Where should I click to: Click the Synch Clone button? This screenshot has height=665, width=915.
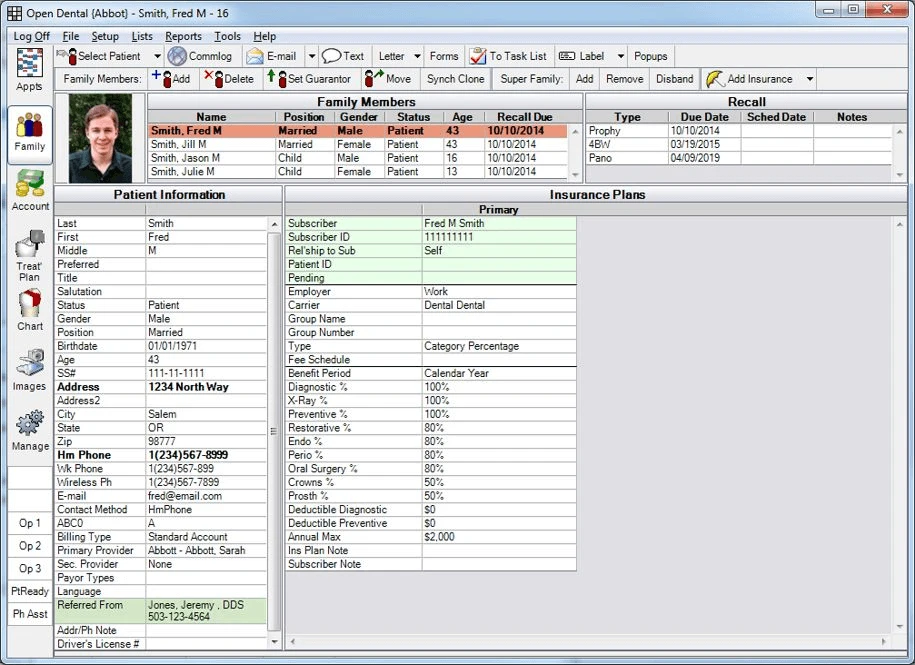[x=455, y=79]
